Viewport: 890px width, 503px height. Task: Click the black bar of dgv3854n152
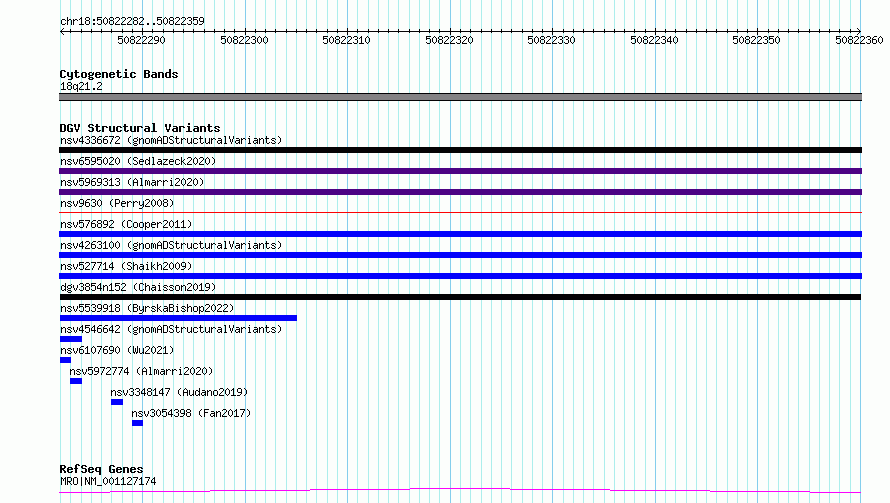tap(460, 297)
